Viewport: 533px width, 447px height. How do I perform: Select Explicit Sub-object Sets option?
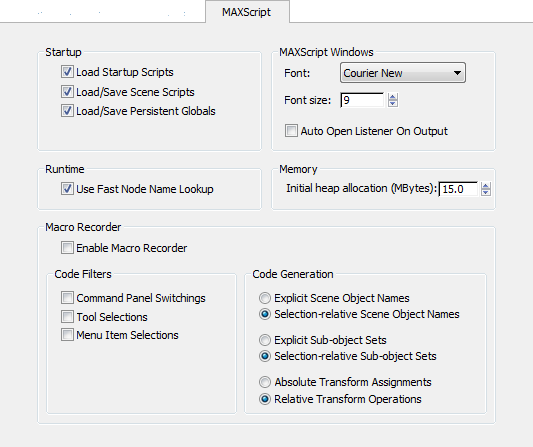(x=265, y=340)
